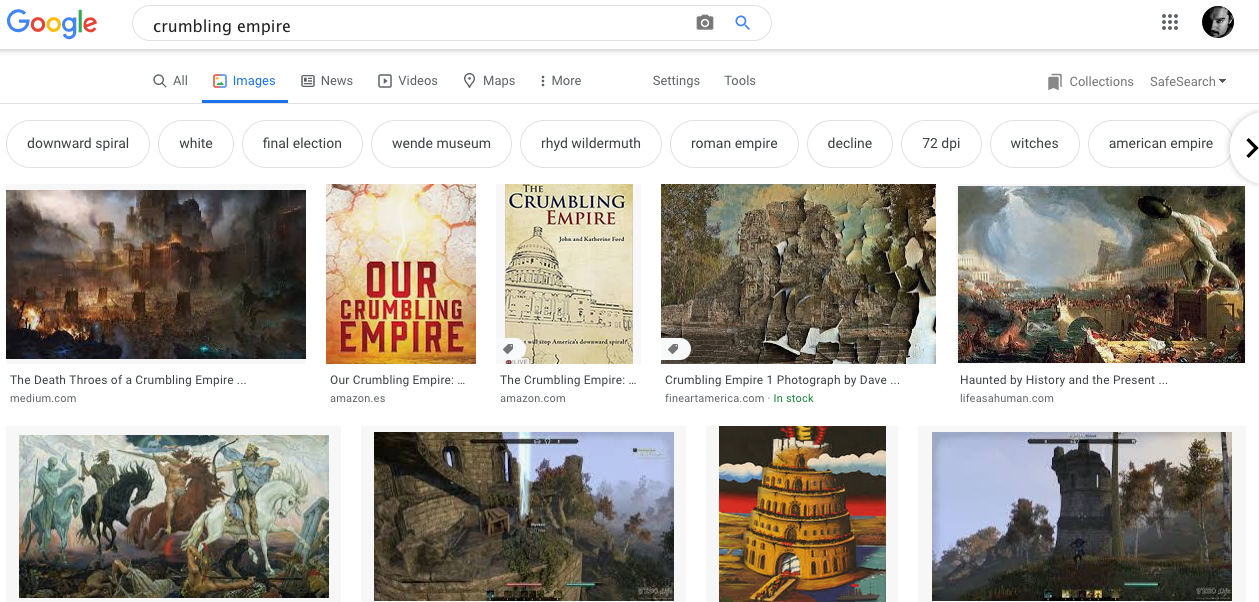Click the camera search-by-image icon

pyautogui.click(x=705, y=23)
